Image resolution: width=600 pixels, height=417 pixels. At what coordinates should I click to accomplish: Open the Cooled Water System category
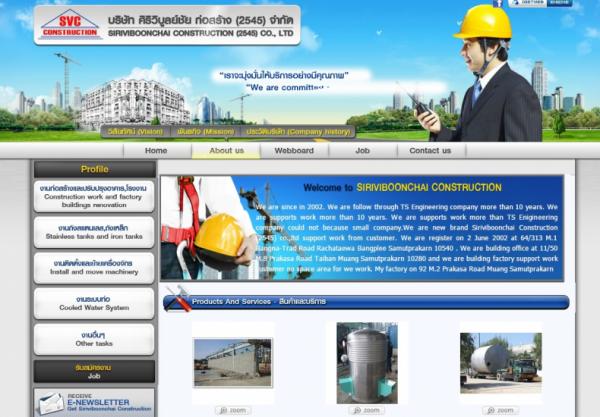coord(94,303)
